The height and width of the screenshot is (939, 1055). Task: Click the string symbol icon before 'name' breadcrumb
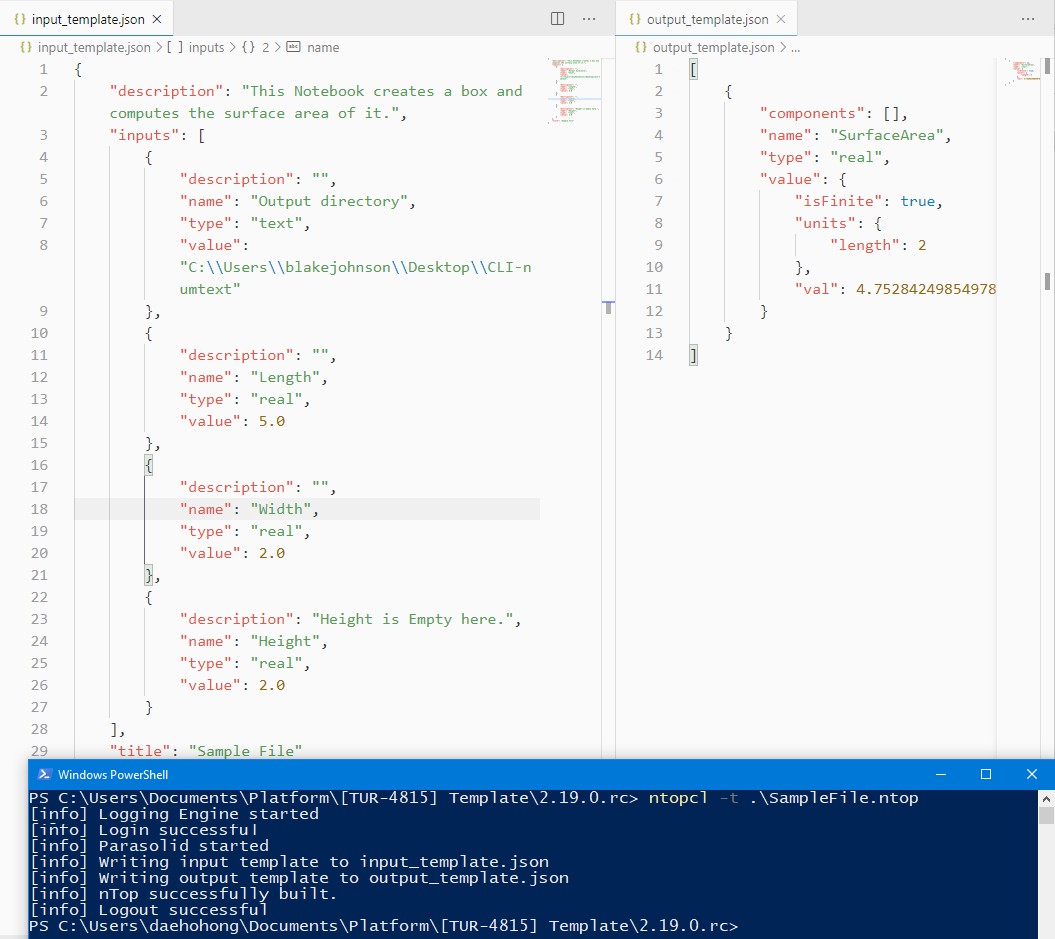point(293,47)
